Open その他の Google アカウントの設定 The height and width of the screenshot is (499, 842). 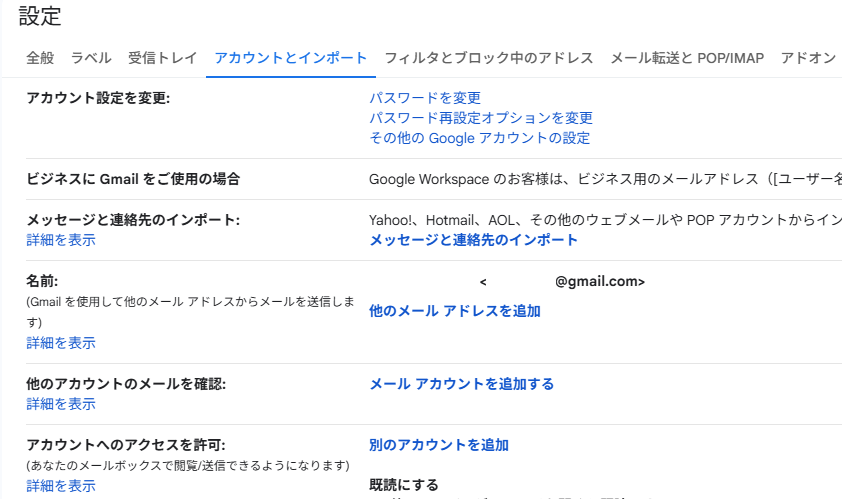479,138
